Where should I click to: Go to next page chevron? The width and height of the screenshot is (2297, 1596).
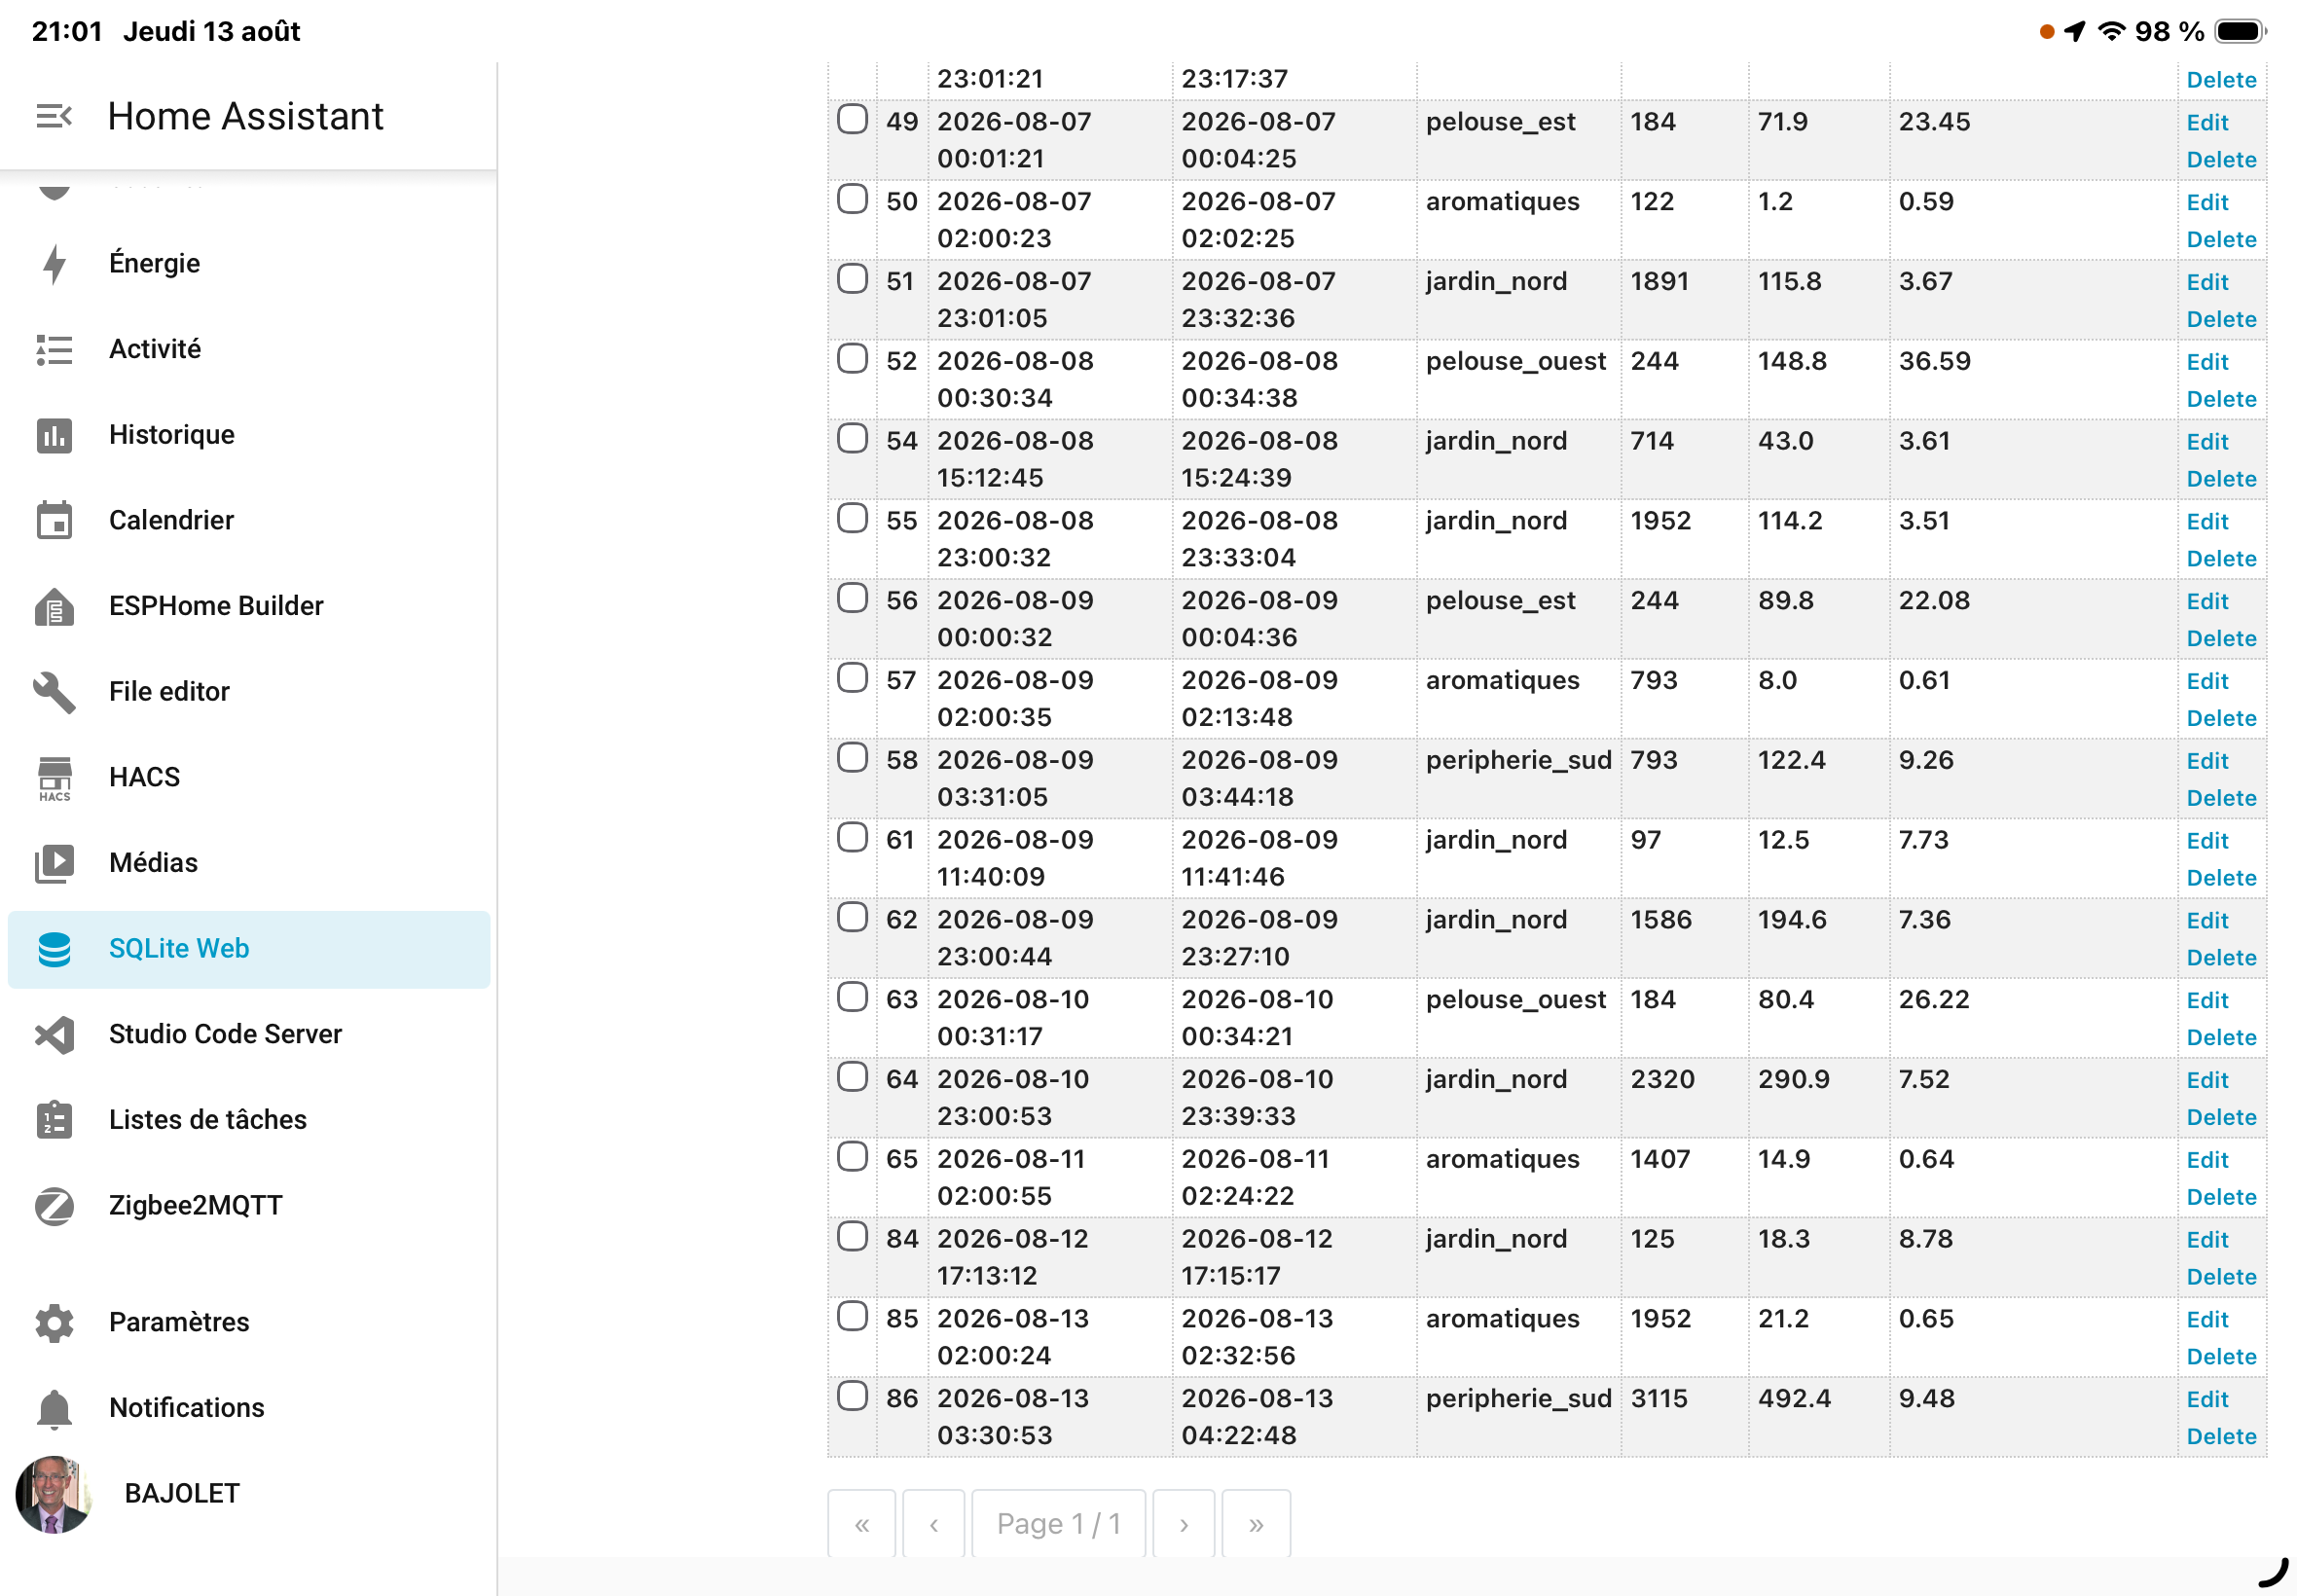coord(1183,1523)
